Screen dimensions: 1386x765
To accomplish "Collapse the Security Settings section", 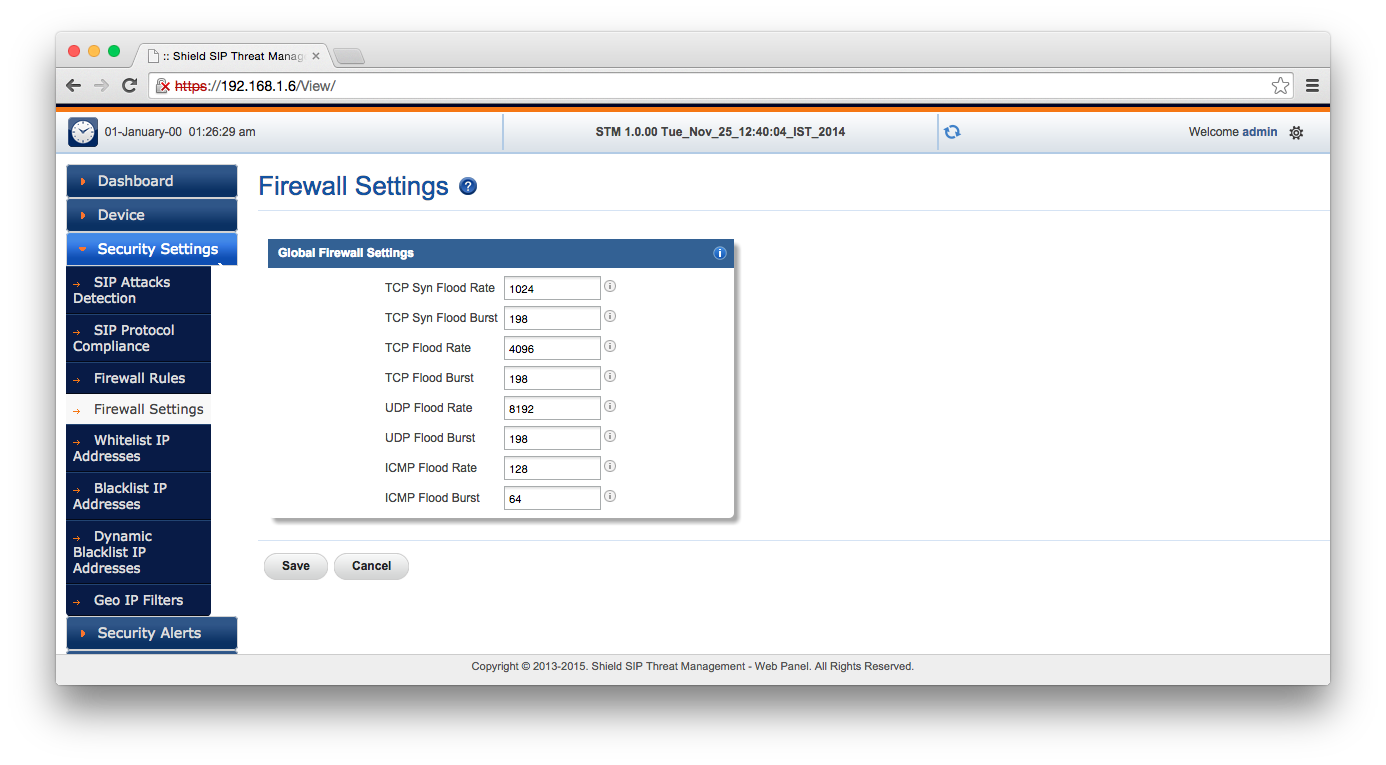I will click(x=152, y=249).
